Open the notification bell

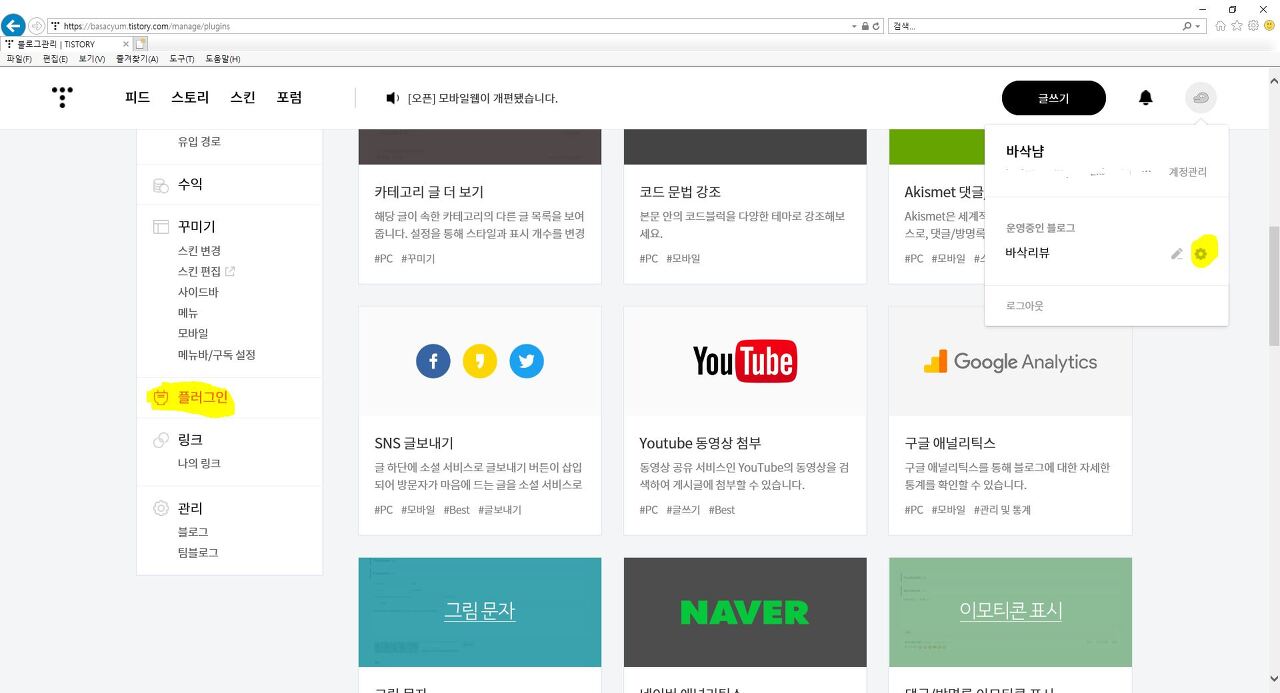click(1146, 97)
